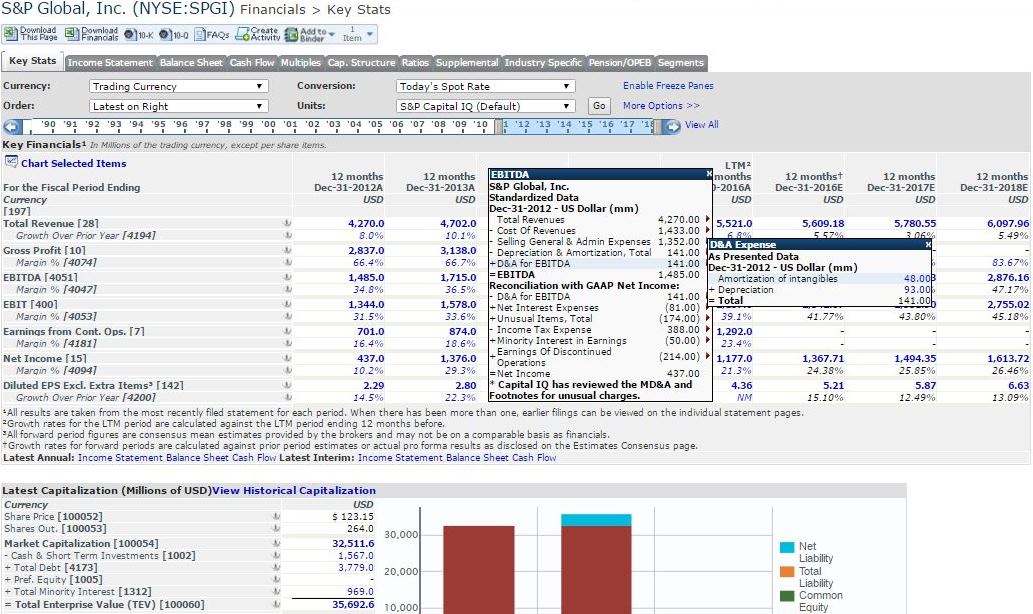This screenshot has height=614, width=1033.
Task: Click Enable Freeze Panes link
Action: [x=668, y=86]
